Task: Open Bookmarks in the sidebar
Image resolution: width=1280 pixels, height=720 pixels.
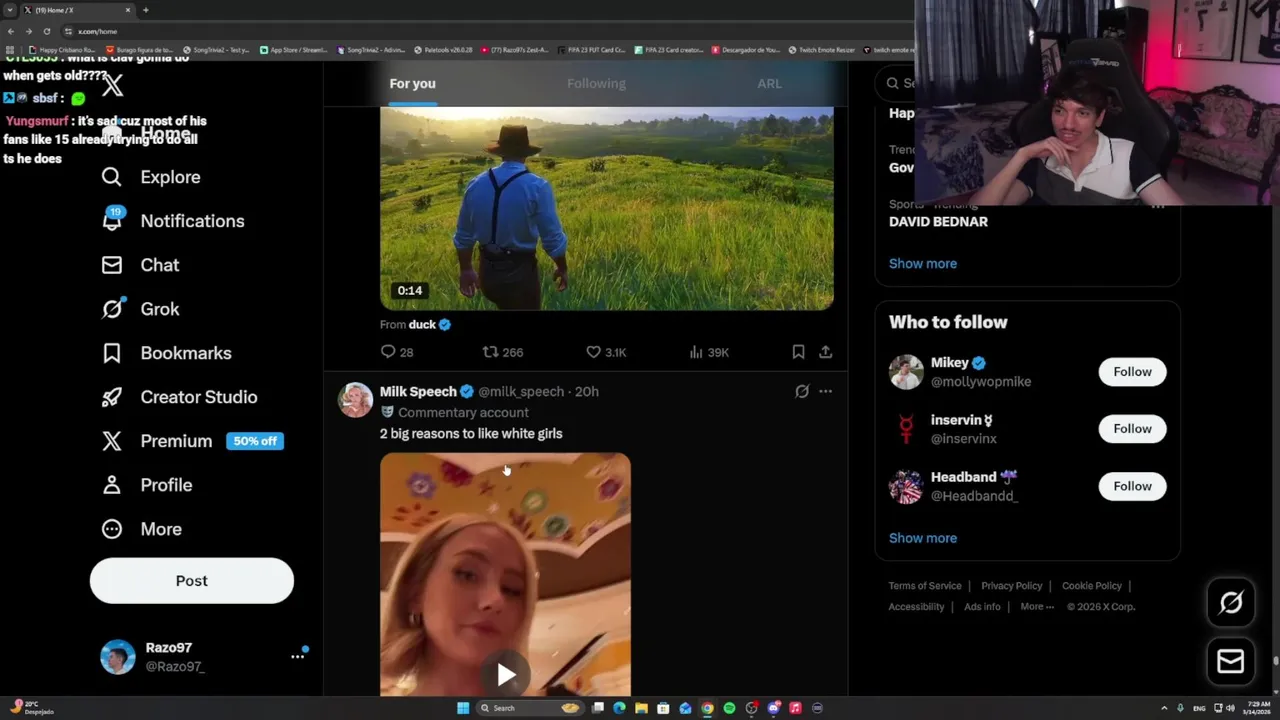Action: coord(166,353)
